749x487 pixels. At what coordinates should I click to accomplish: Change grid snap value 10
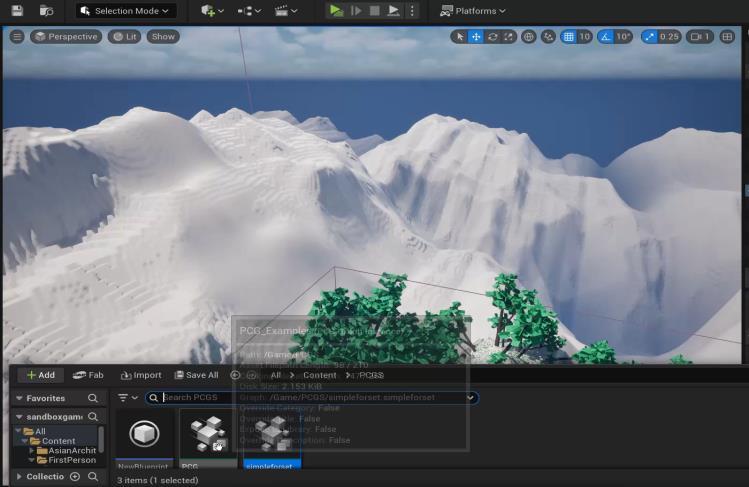(x=585, y=37)
